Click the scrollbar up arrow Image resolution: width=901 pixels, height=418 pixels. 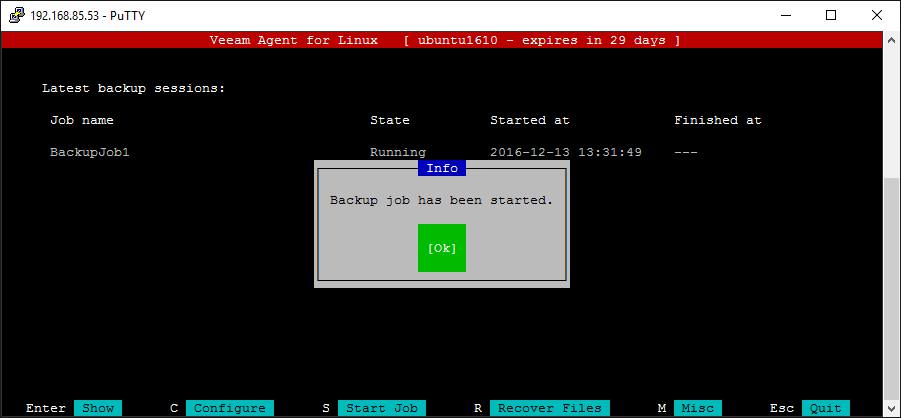[891, 40]
